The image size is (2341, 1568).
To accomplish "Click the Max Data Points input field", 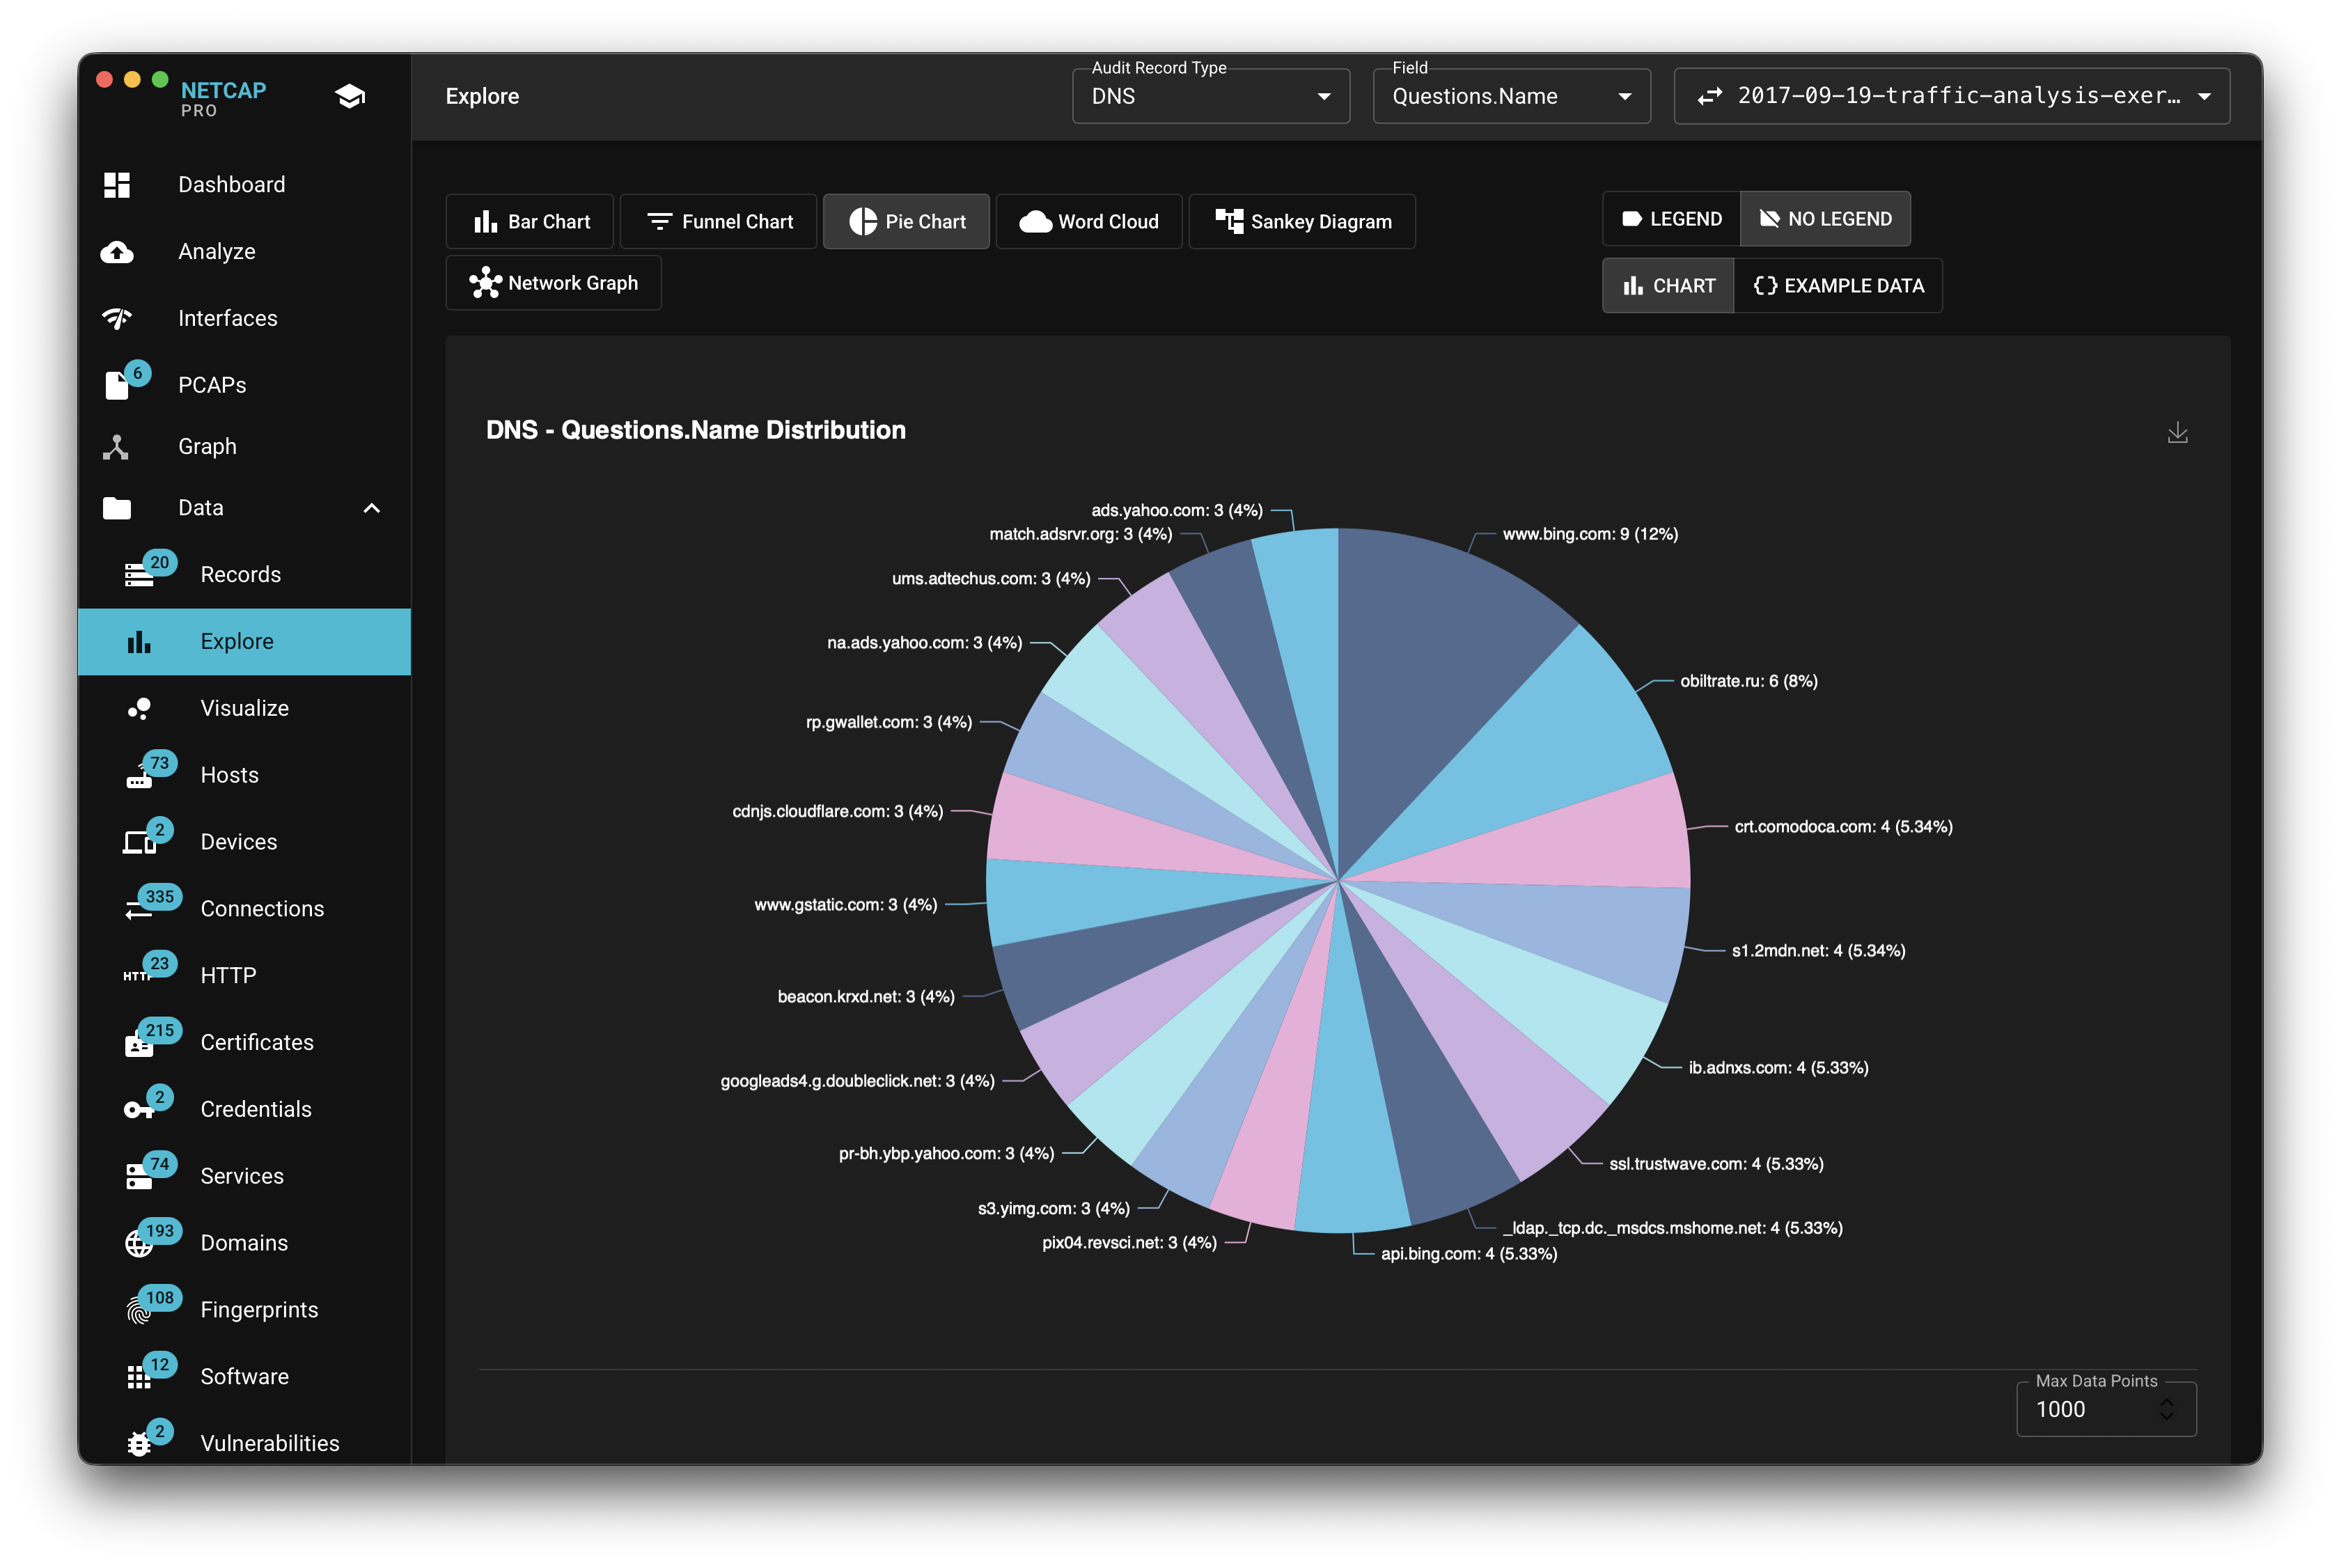I will [x=2106, y=1409].
